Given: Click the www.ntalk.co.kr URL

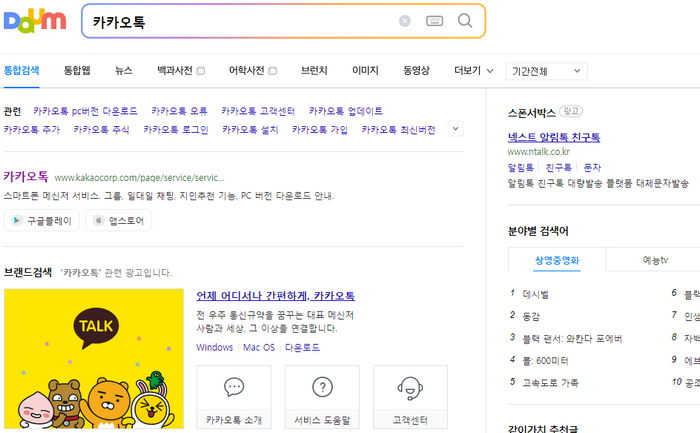Looking at the screenshot, I should point(538,152).
